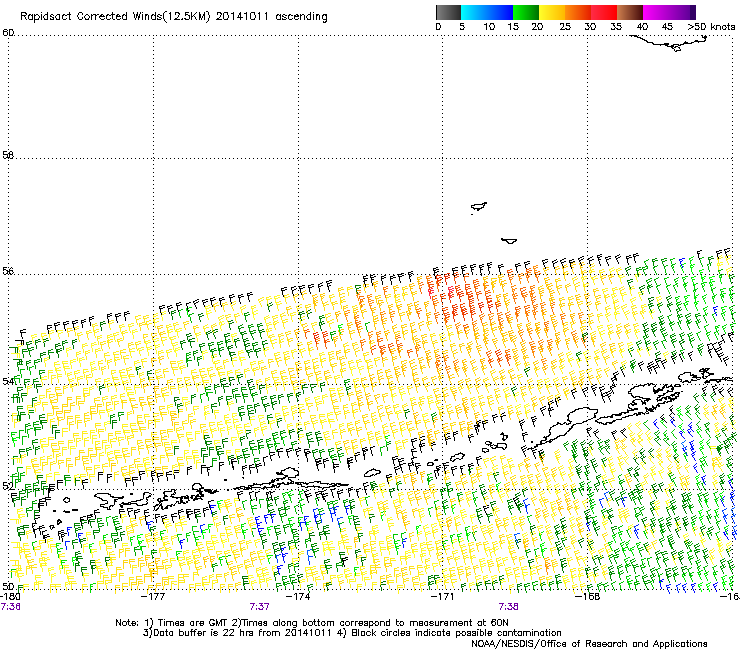740x650 pixels.
Task: Click the legend tick label '40'
Action: [x=642, y=27]
